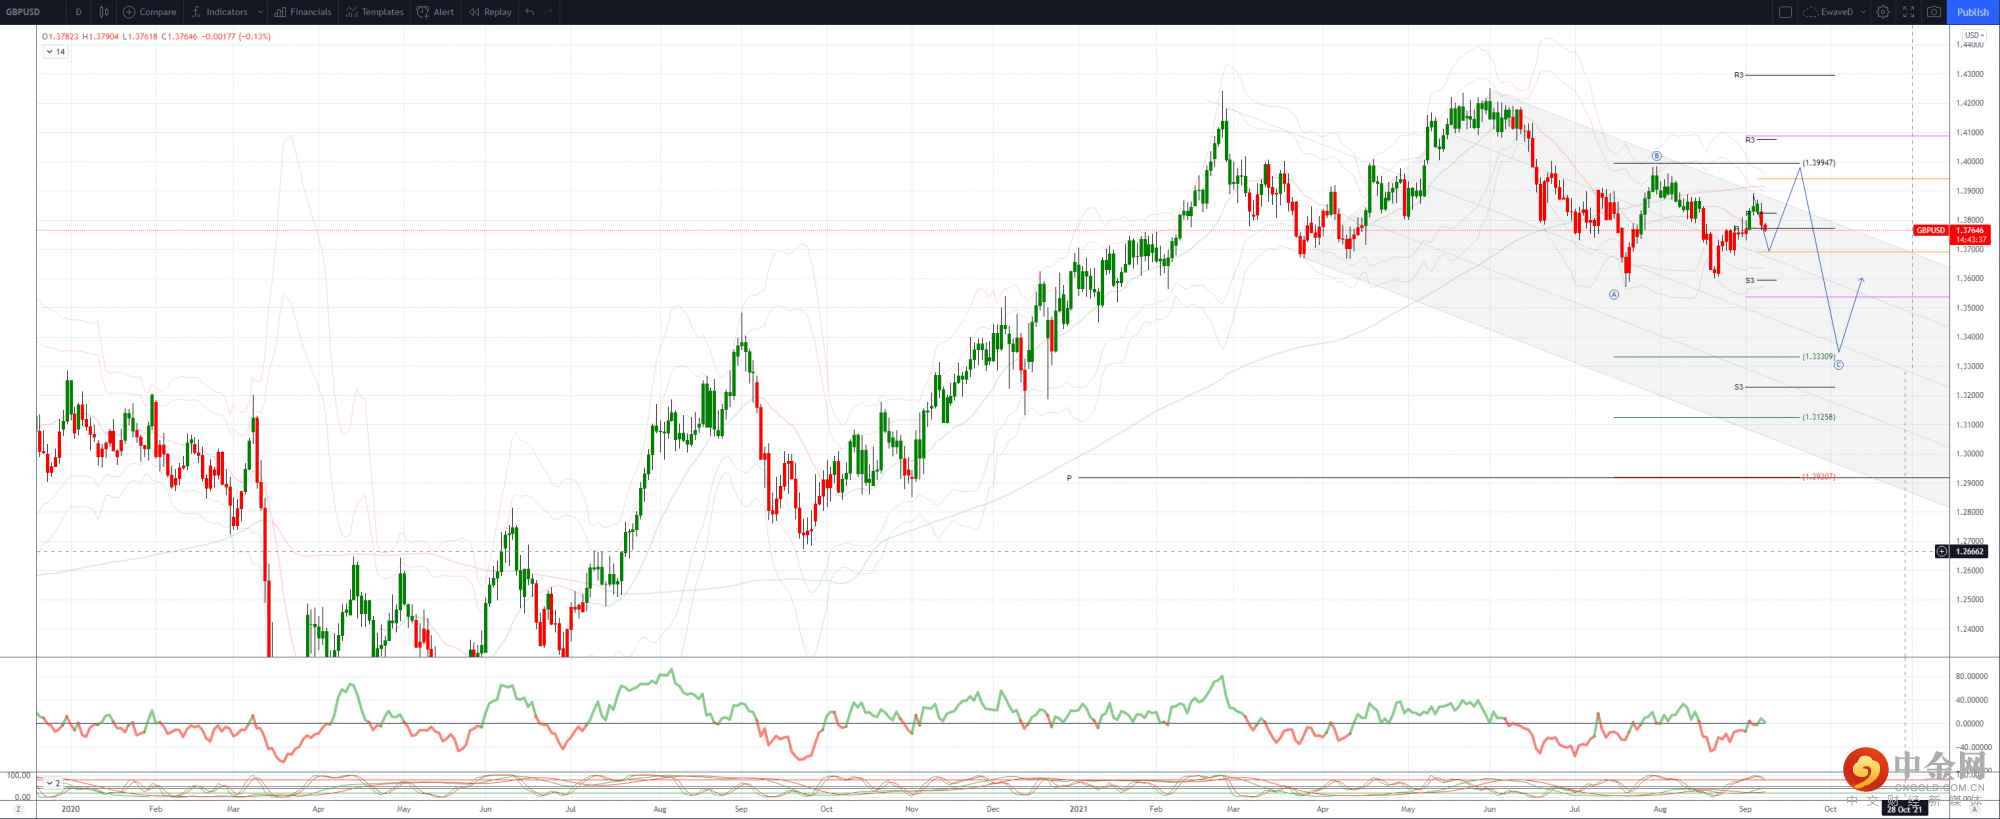Create a new Alert
This screenshot has height=819, width=2000.
pyautogui.click(x=435, y=12)
